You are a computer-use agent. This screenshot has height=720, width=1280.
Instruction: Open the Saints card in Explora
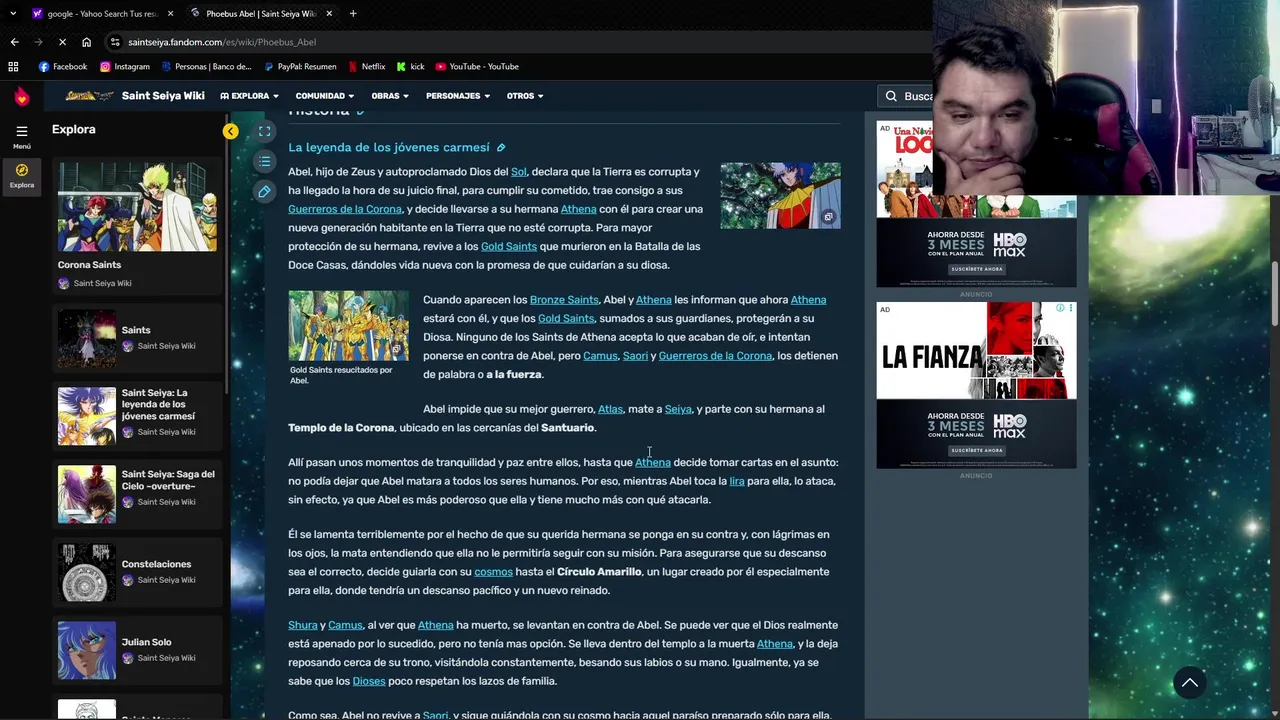(x=137, y=338)
